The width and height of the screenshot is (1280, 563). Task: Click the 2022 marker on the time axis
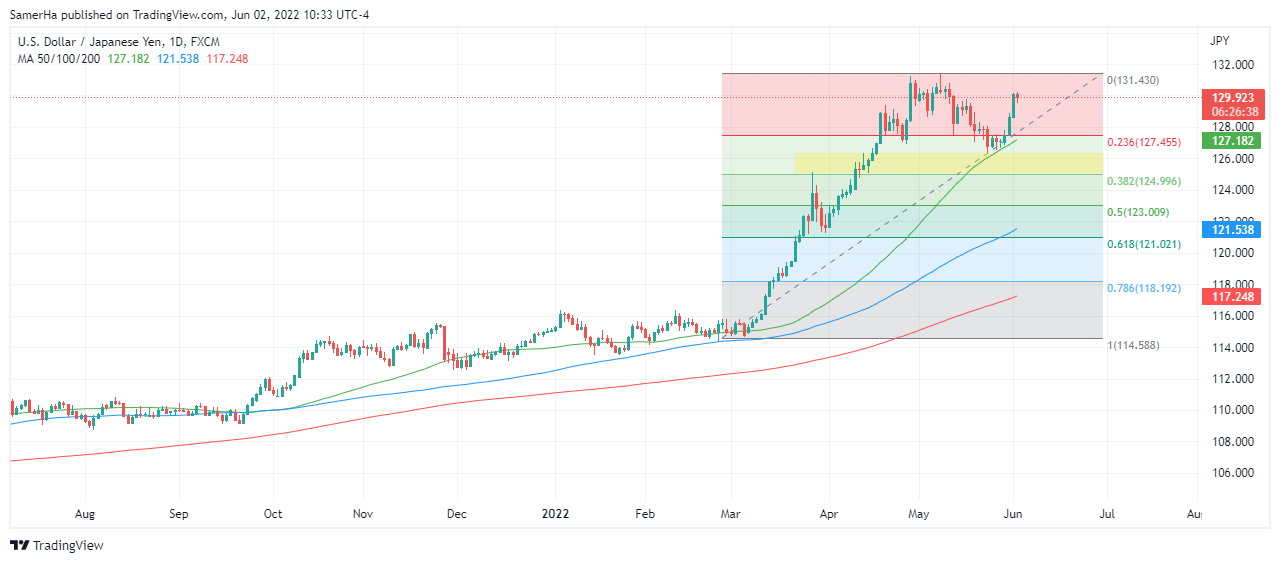coord(557,514)
